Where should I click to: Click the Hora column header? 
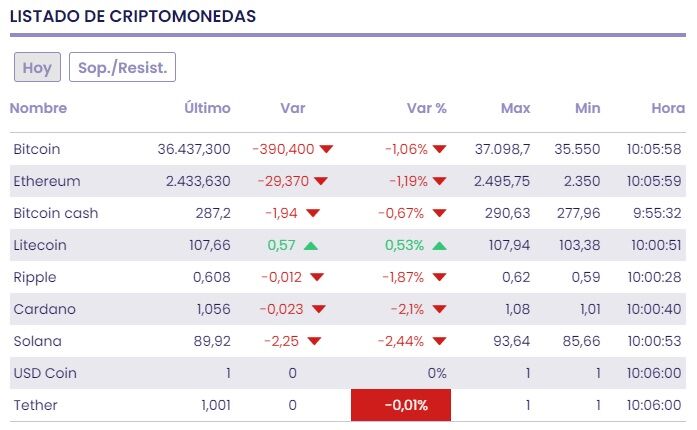668,108
